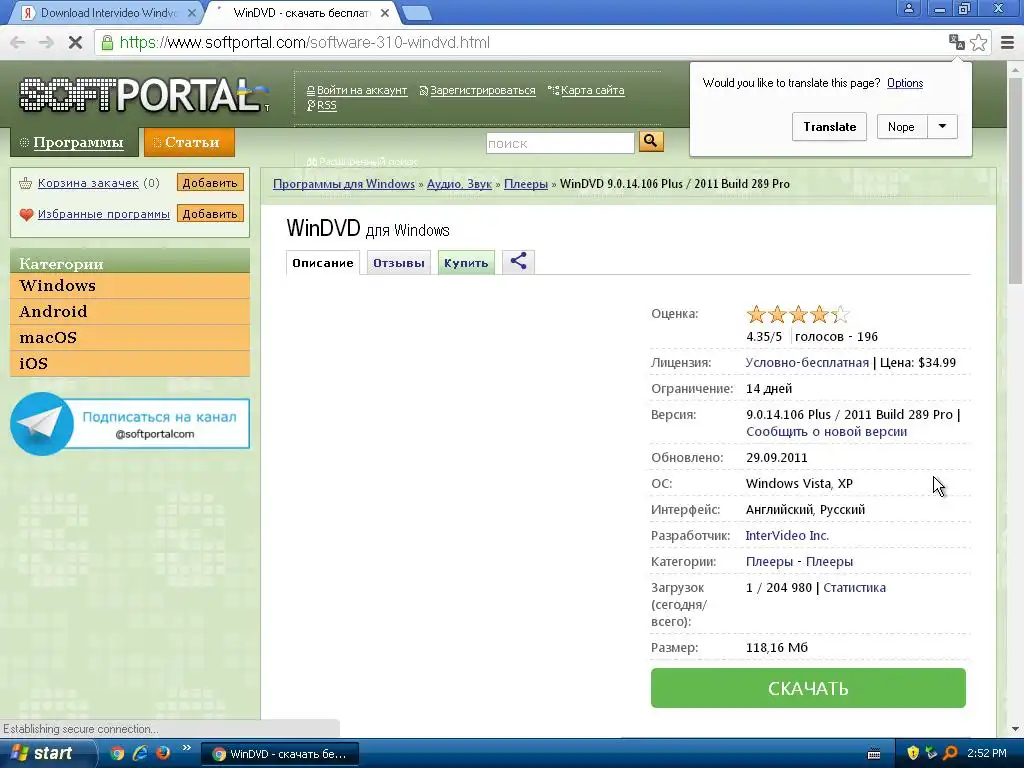Click the Translate button
This screenshot has width=1024, height=768.
pos(829,127)
